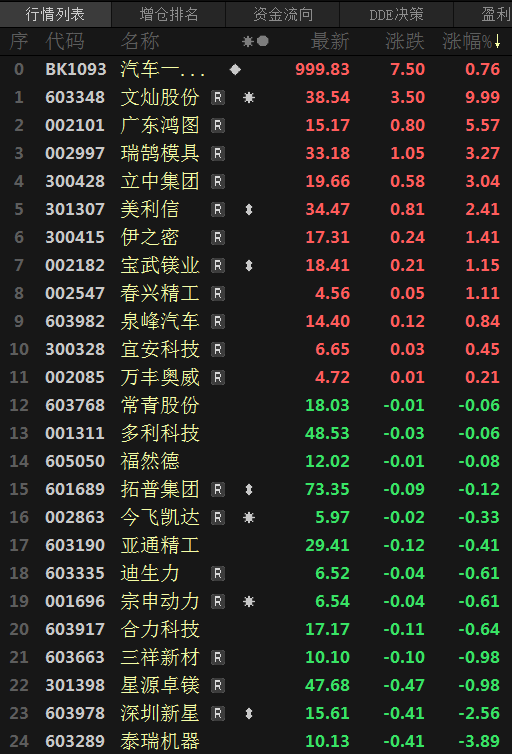The image size is (512, 754).
Task: Select stock name 星源卓镁
Action: pos(160,685)
